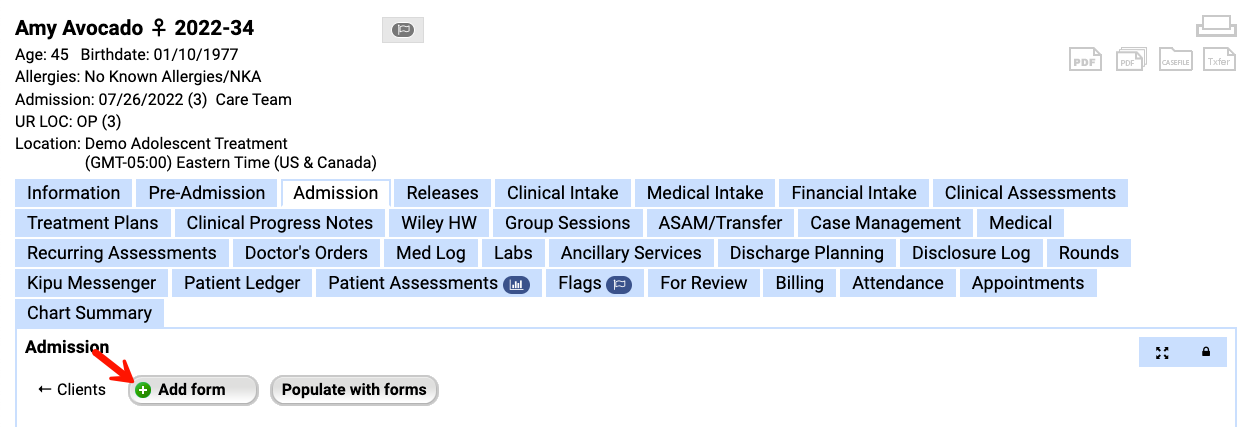Click Populate with forms button
Image resolution: width=1246 pixels, height=427 pixels.
pyautogui.click(x=354, y=390)
